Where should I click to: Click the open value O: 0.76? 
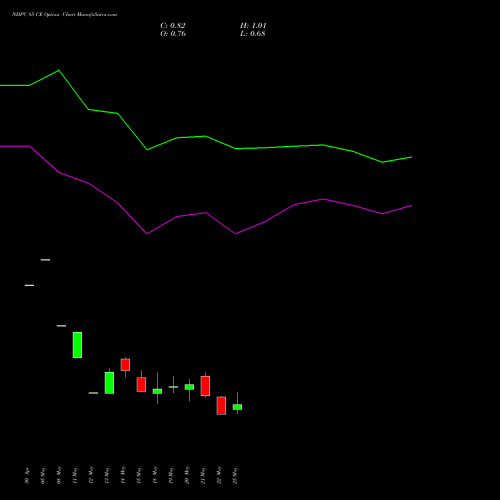pos(173,34)
